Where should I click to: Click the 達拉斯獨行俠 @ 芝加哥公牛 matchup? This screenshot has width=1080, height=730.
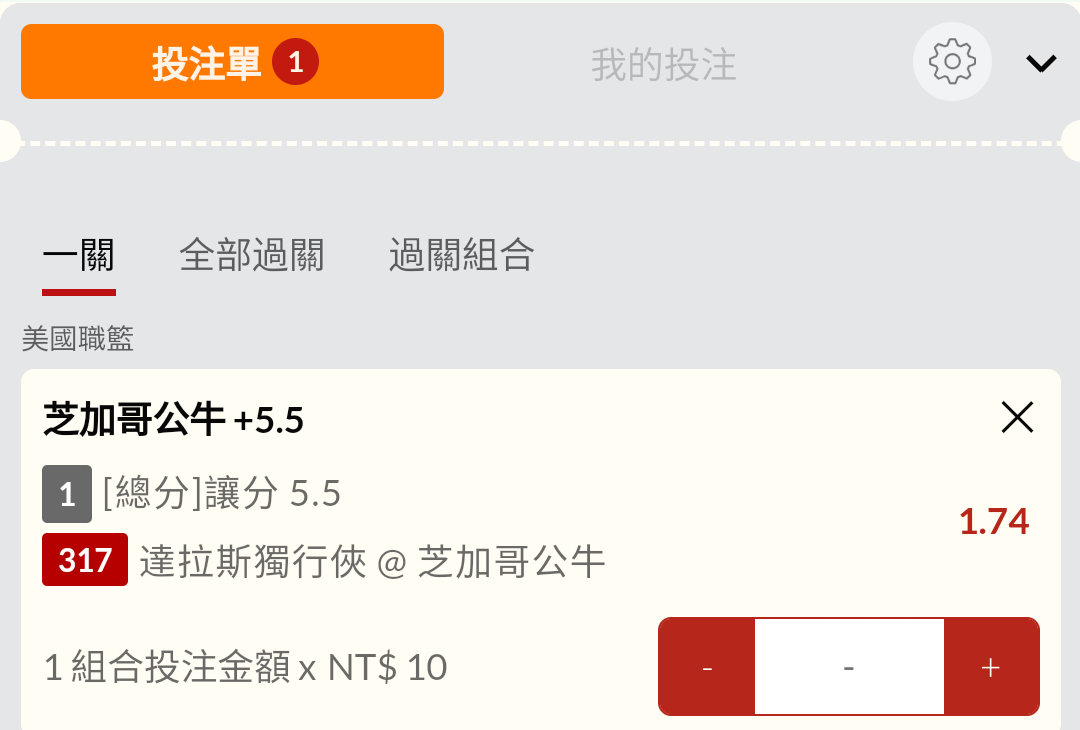373,562
